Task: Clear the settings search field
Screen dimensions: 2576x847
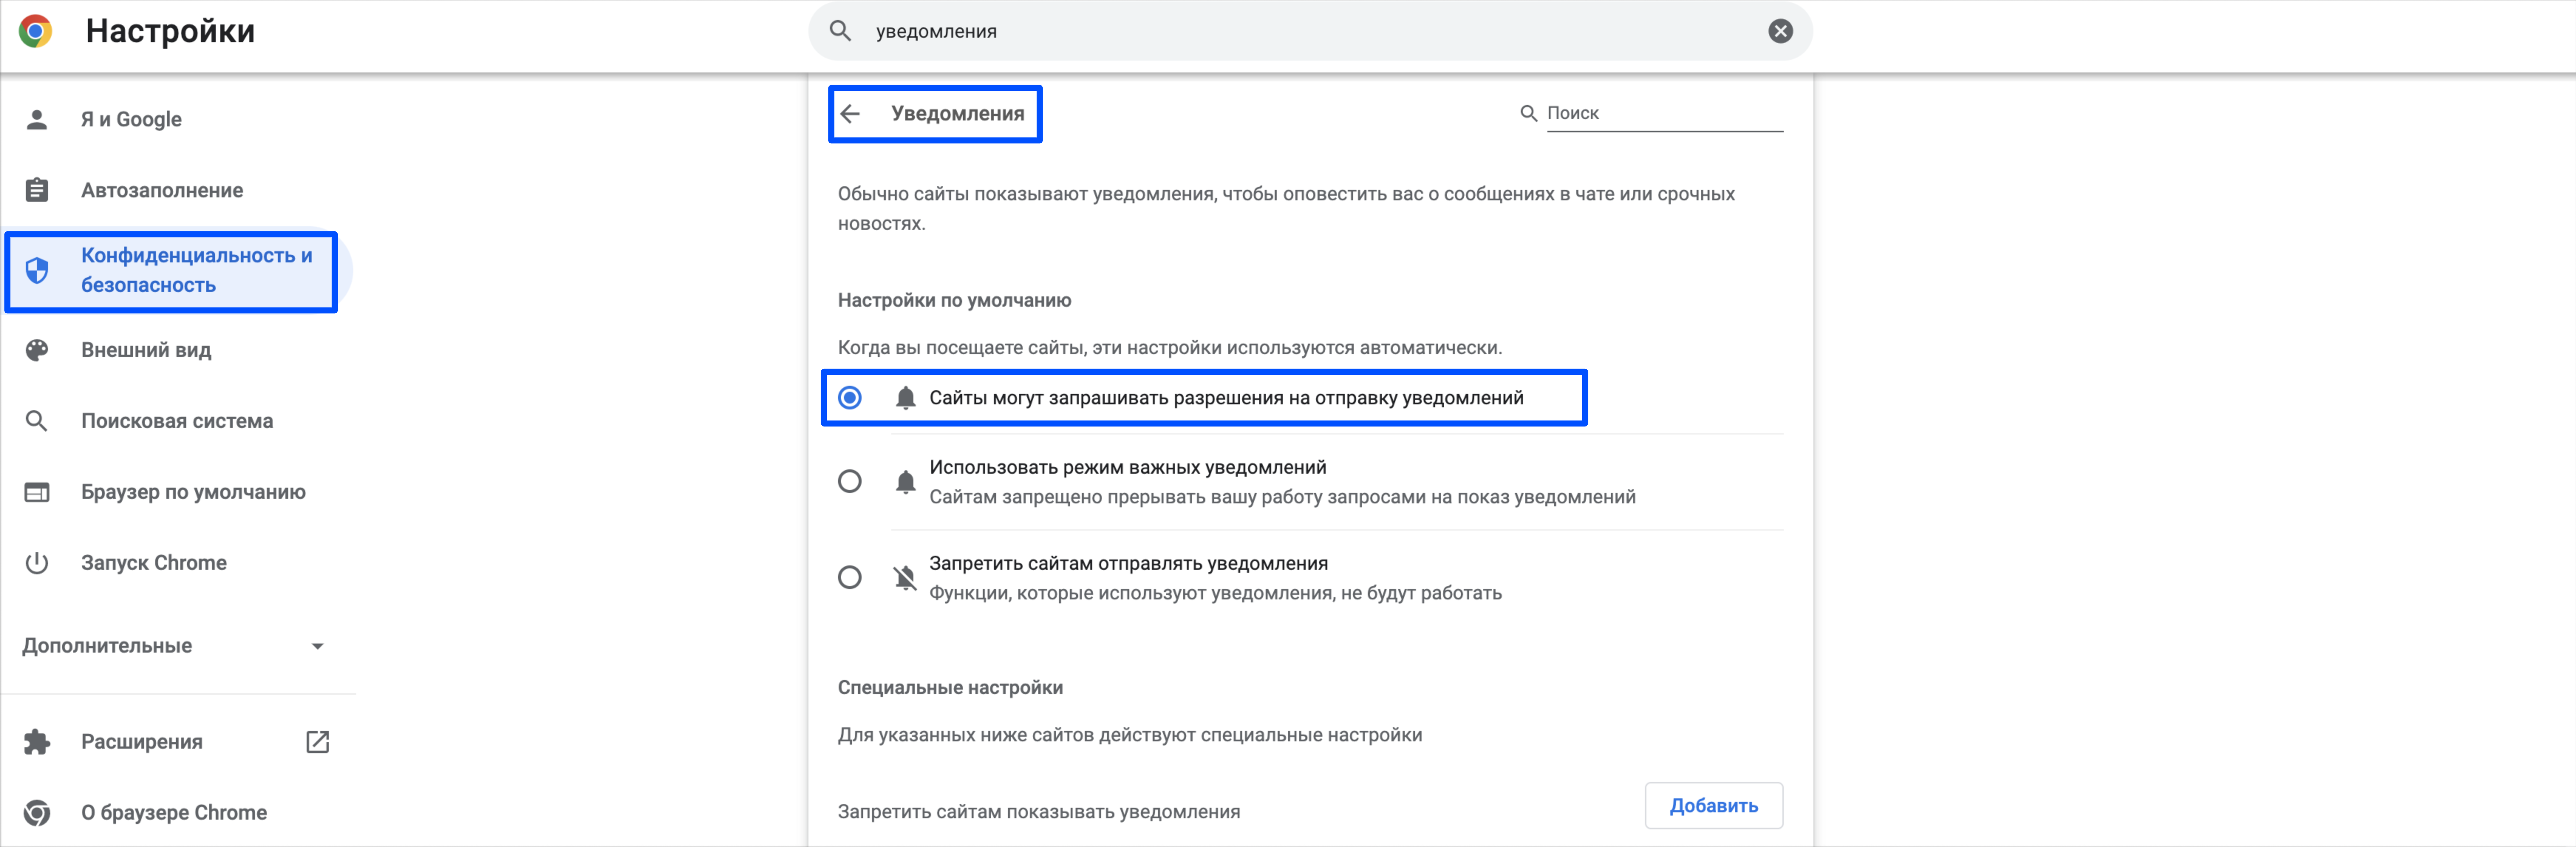Action: point(1780,31)
